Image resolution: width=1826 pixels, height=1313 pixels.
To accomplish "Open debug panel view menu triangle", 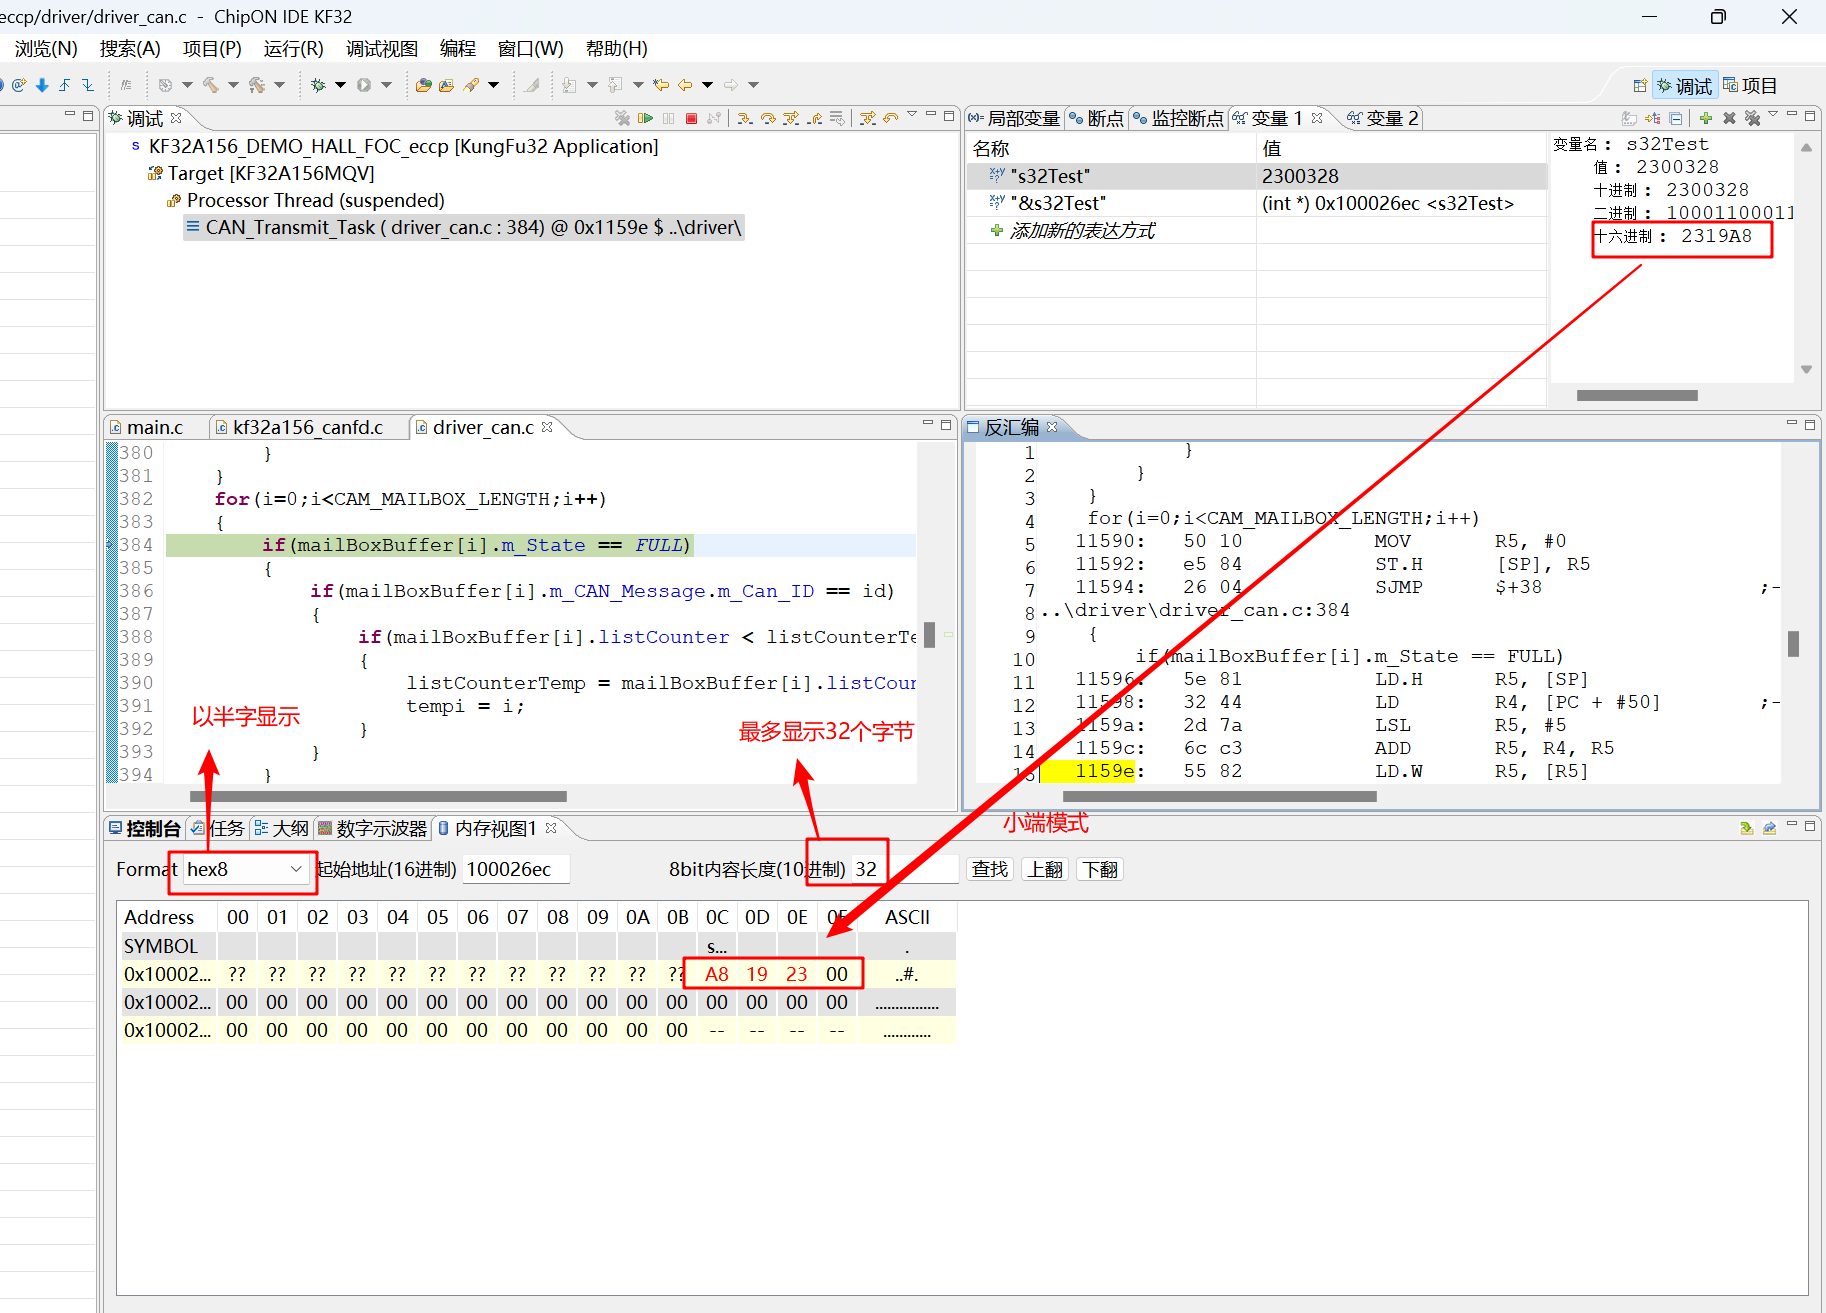I will [x=912, y=115].
